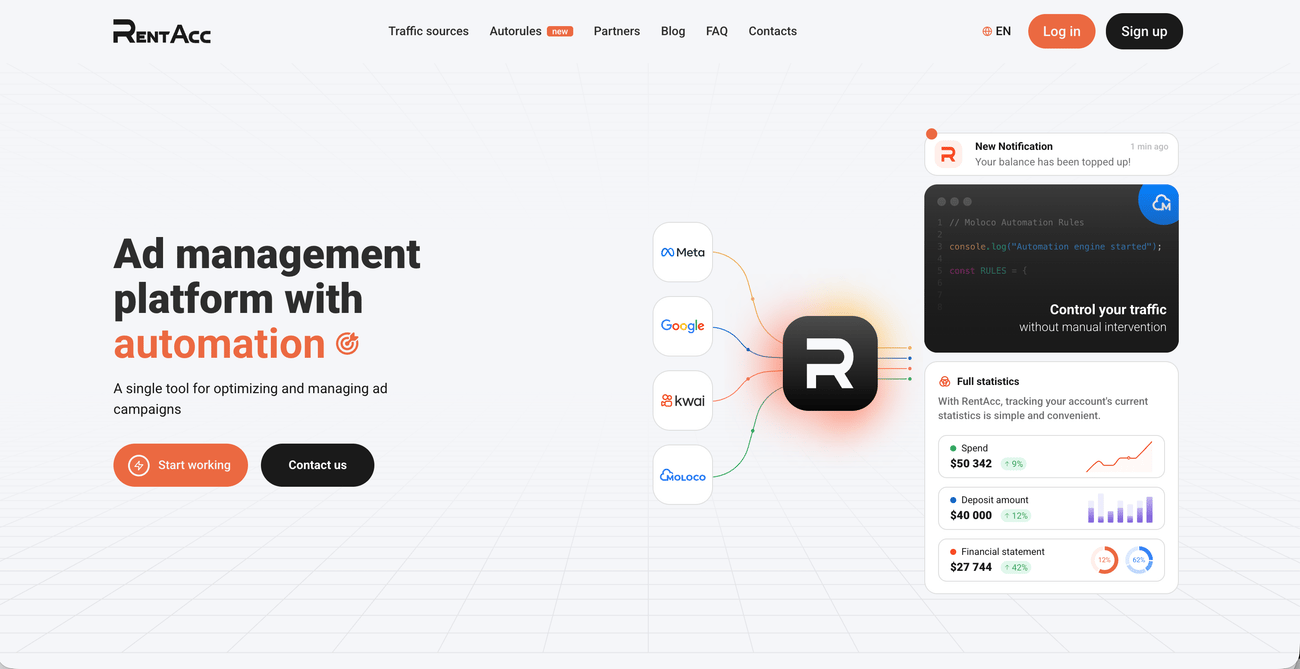Open the FAQ section
The image size is (1300, 669).
point(717,31)
